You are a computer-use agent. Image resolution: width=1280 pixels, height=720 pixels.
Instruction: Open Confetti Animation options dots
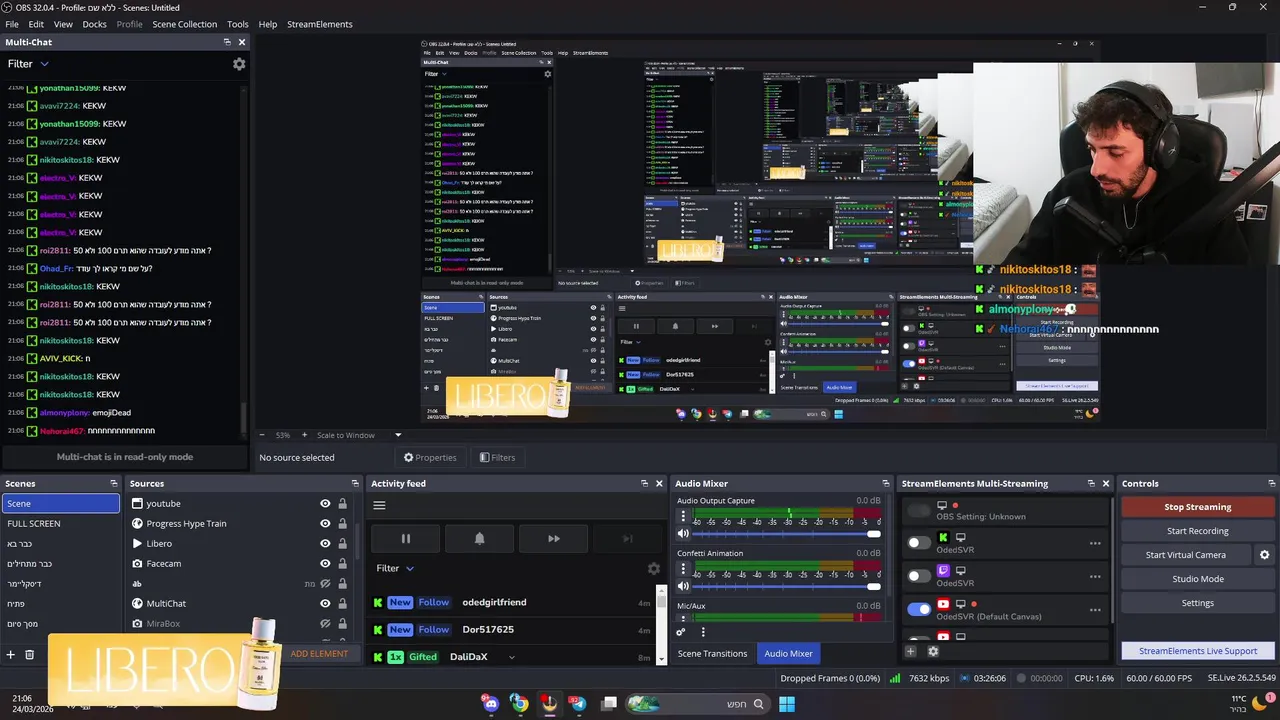pyautogui.click(x=684, y=569)
